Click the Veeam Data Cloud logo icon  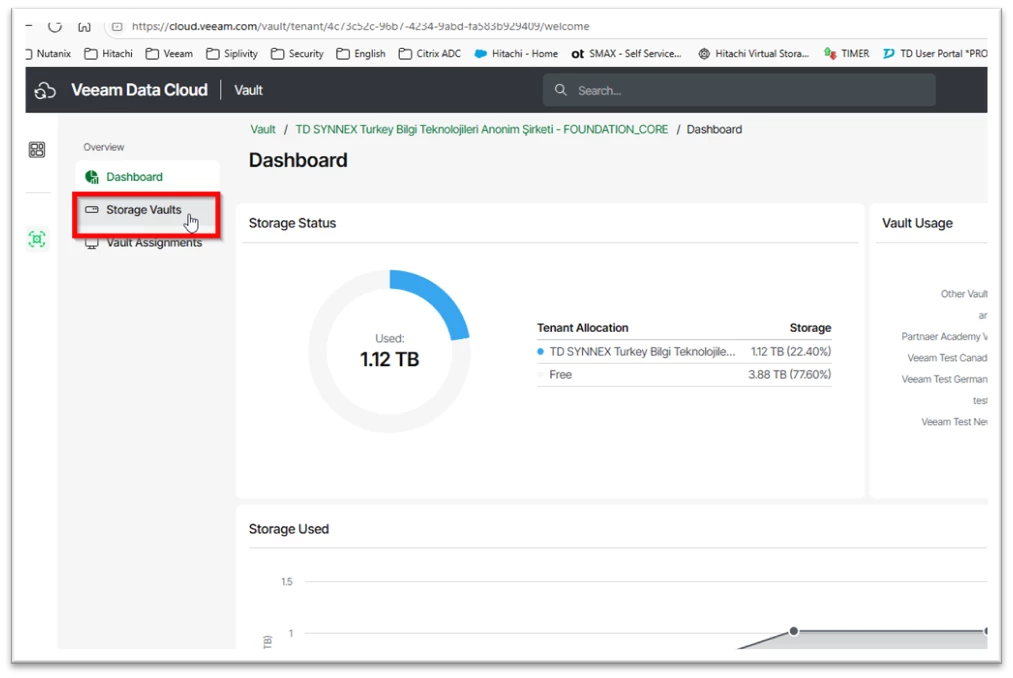tap(45, 90)
